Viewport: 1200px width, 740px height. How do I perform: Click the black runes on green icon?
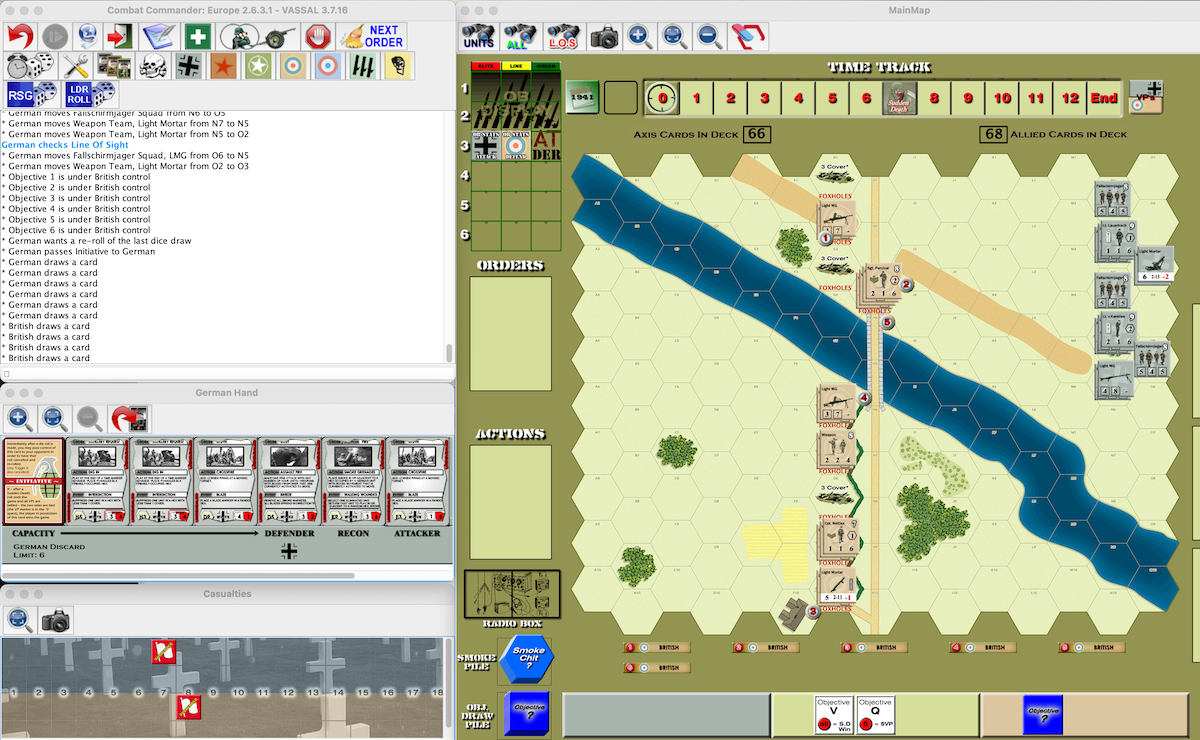(x=363, y=66)
